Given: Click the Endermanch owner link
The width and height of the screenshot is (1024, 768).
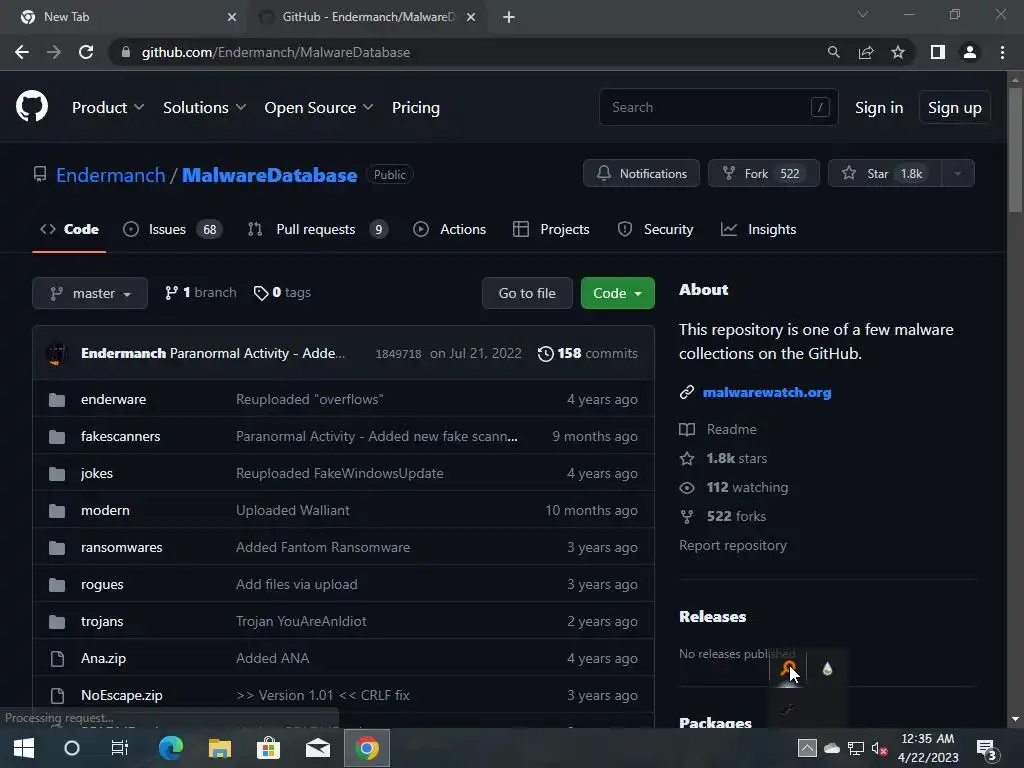Looking at the screenshot, I should [x=110, y=175].
